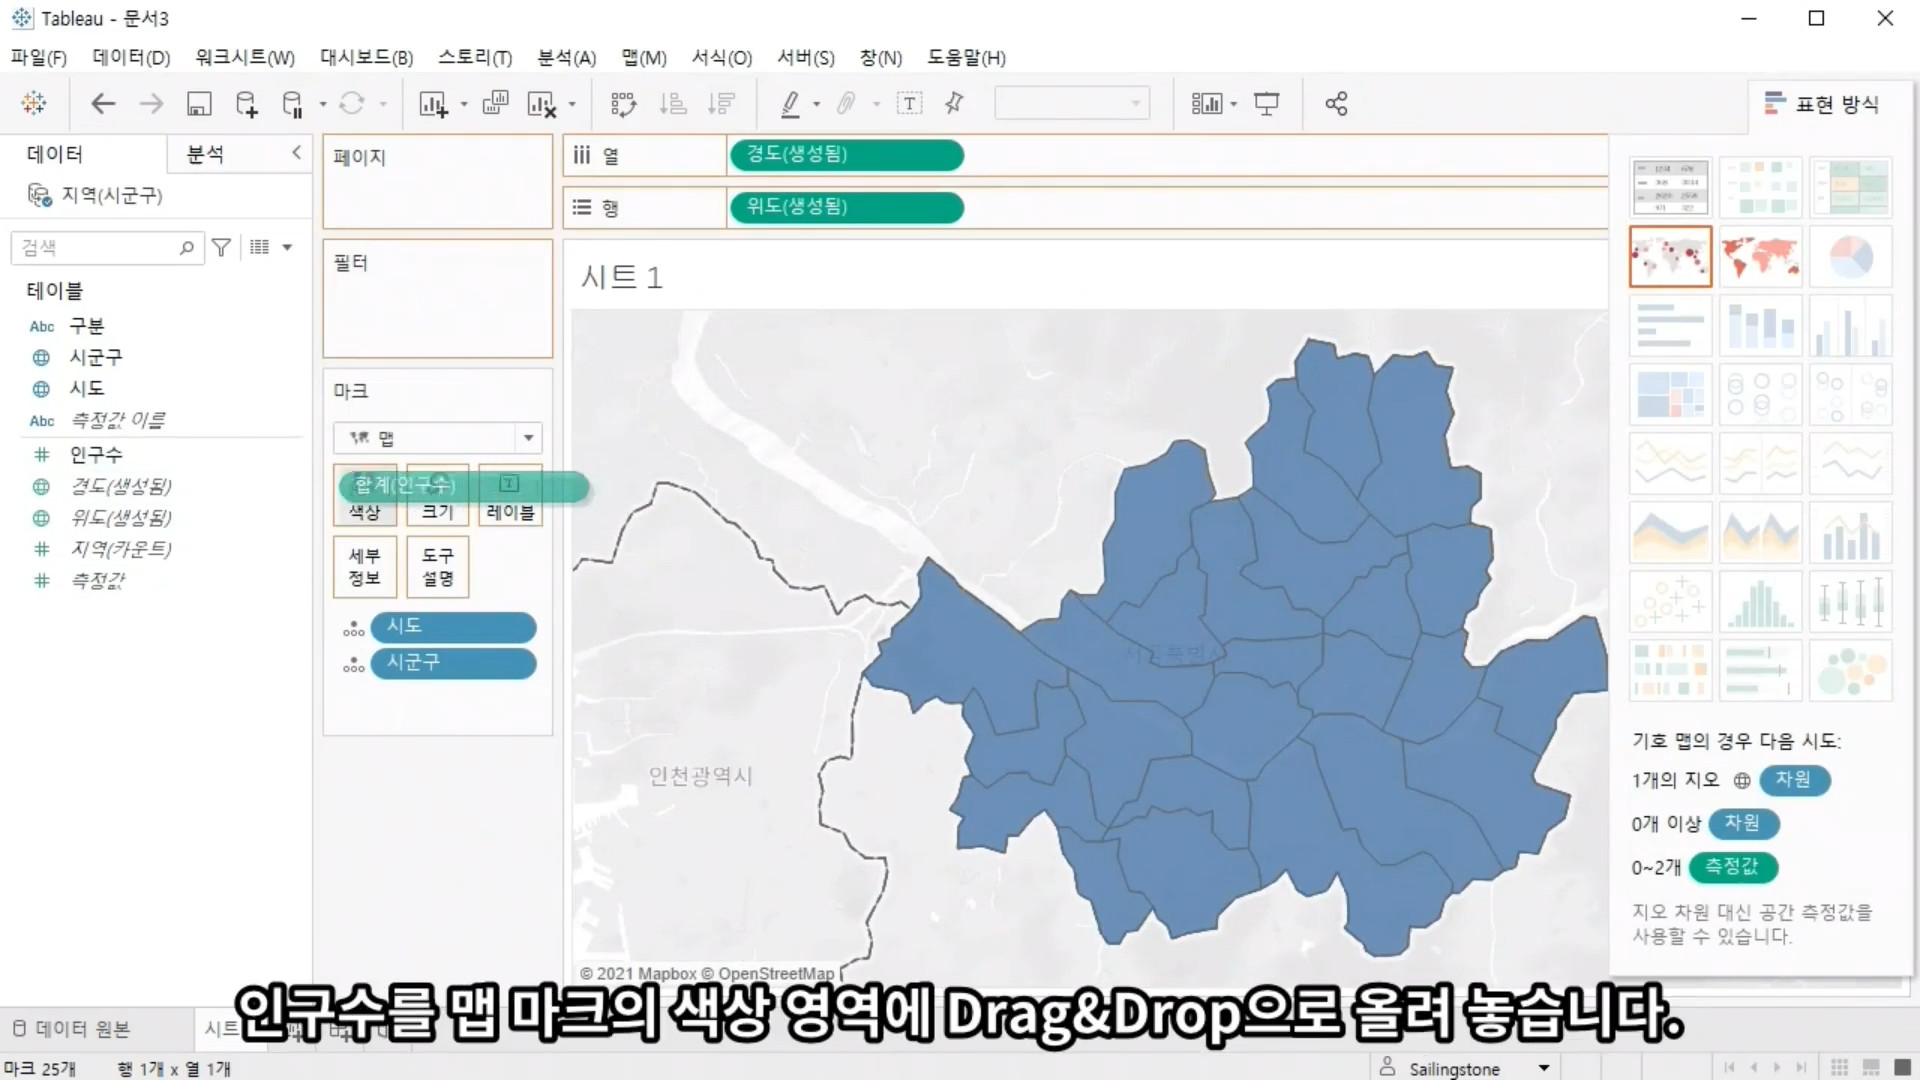
Task: Click the Share workbook icon
Action: pos(1336,104)
